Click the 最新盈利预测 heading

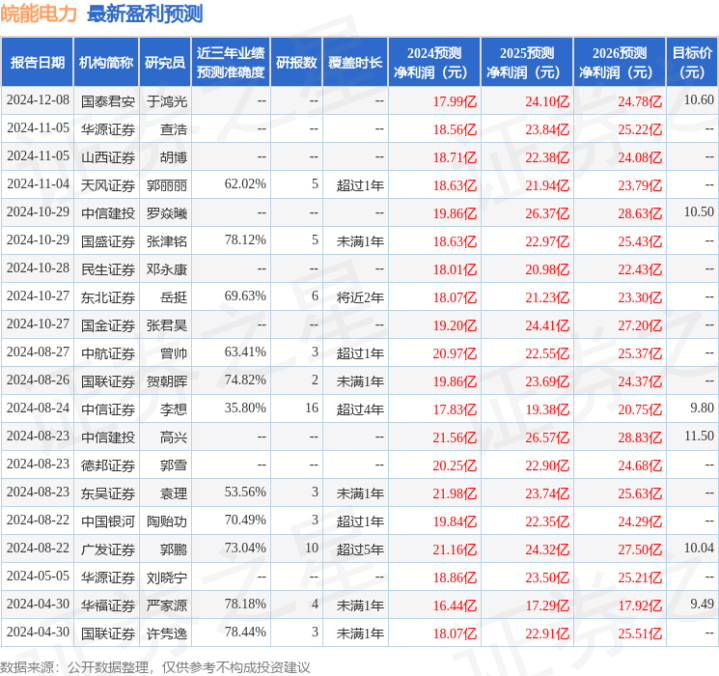(x=145, y=14)
